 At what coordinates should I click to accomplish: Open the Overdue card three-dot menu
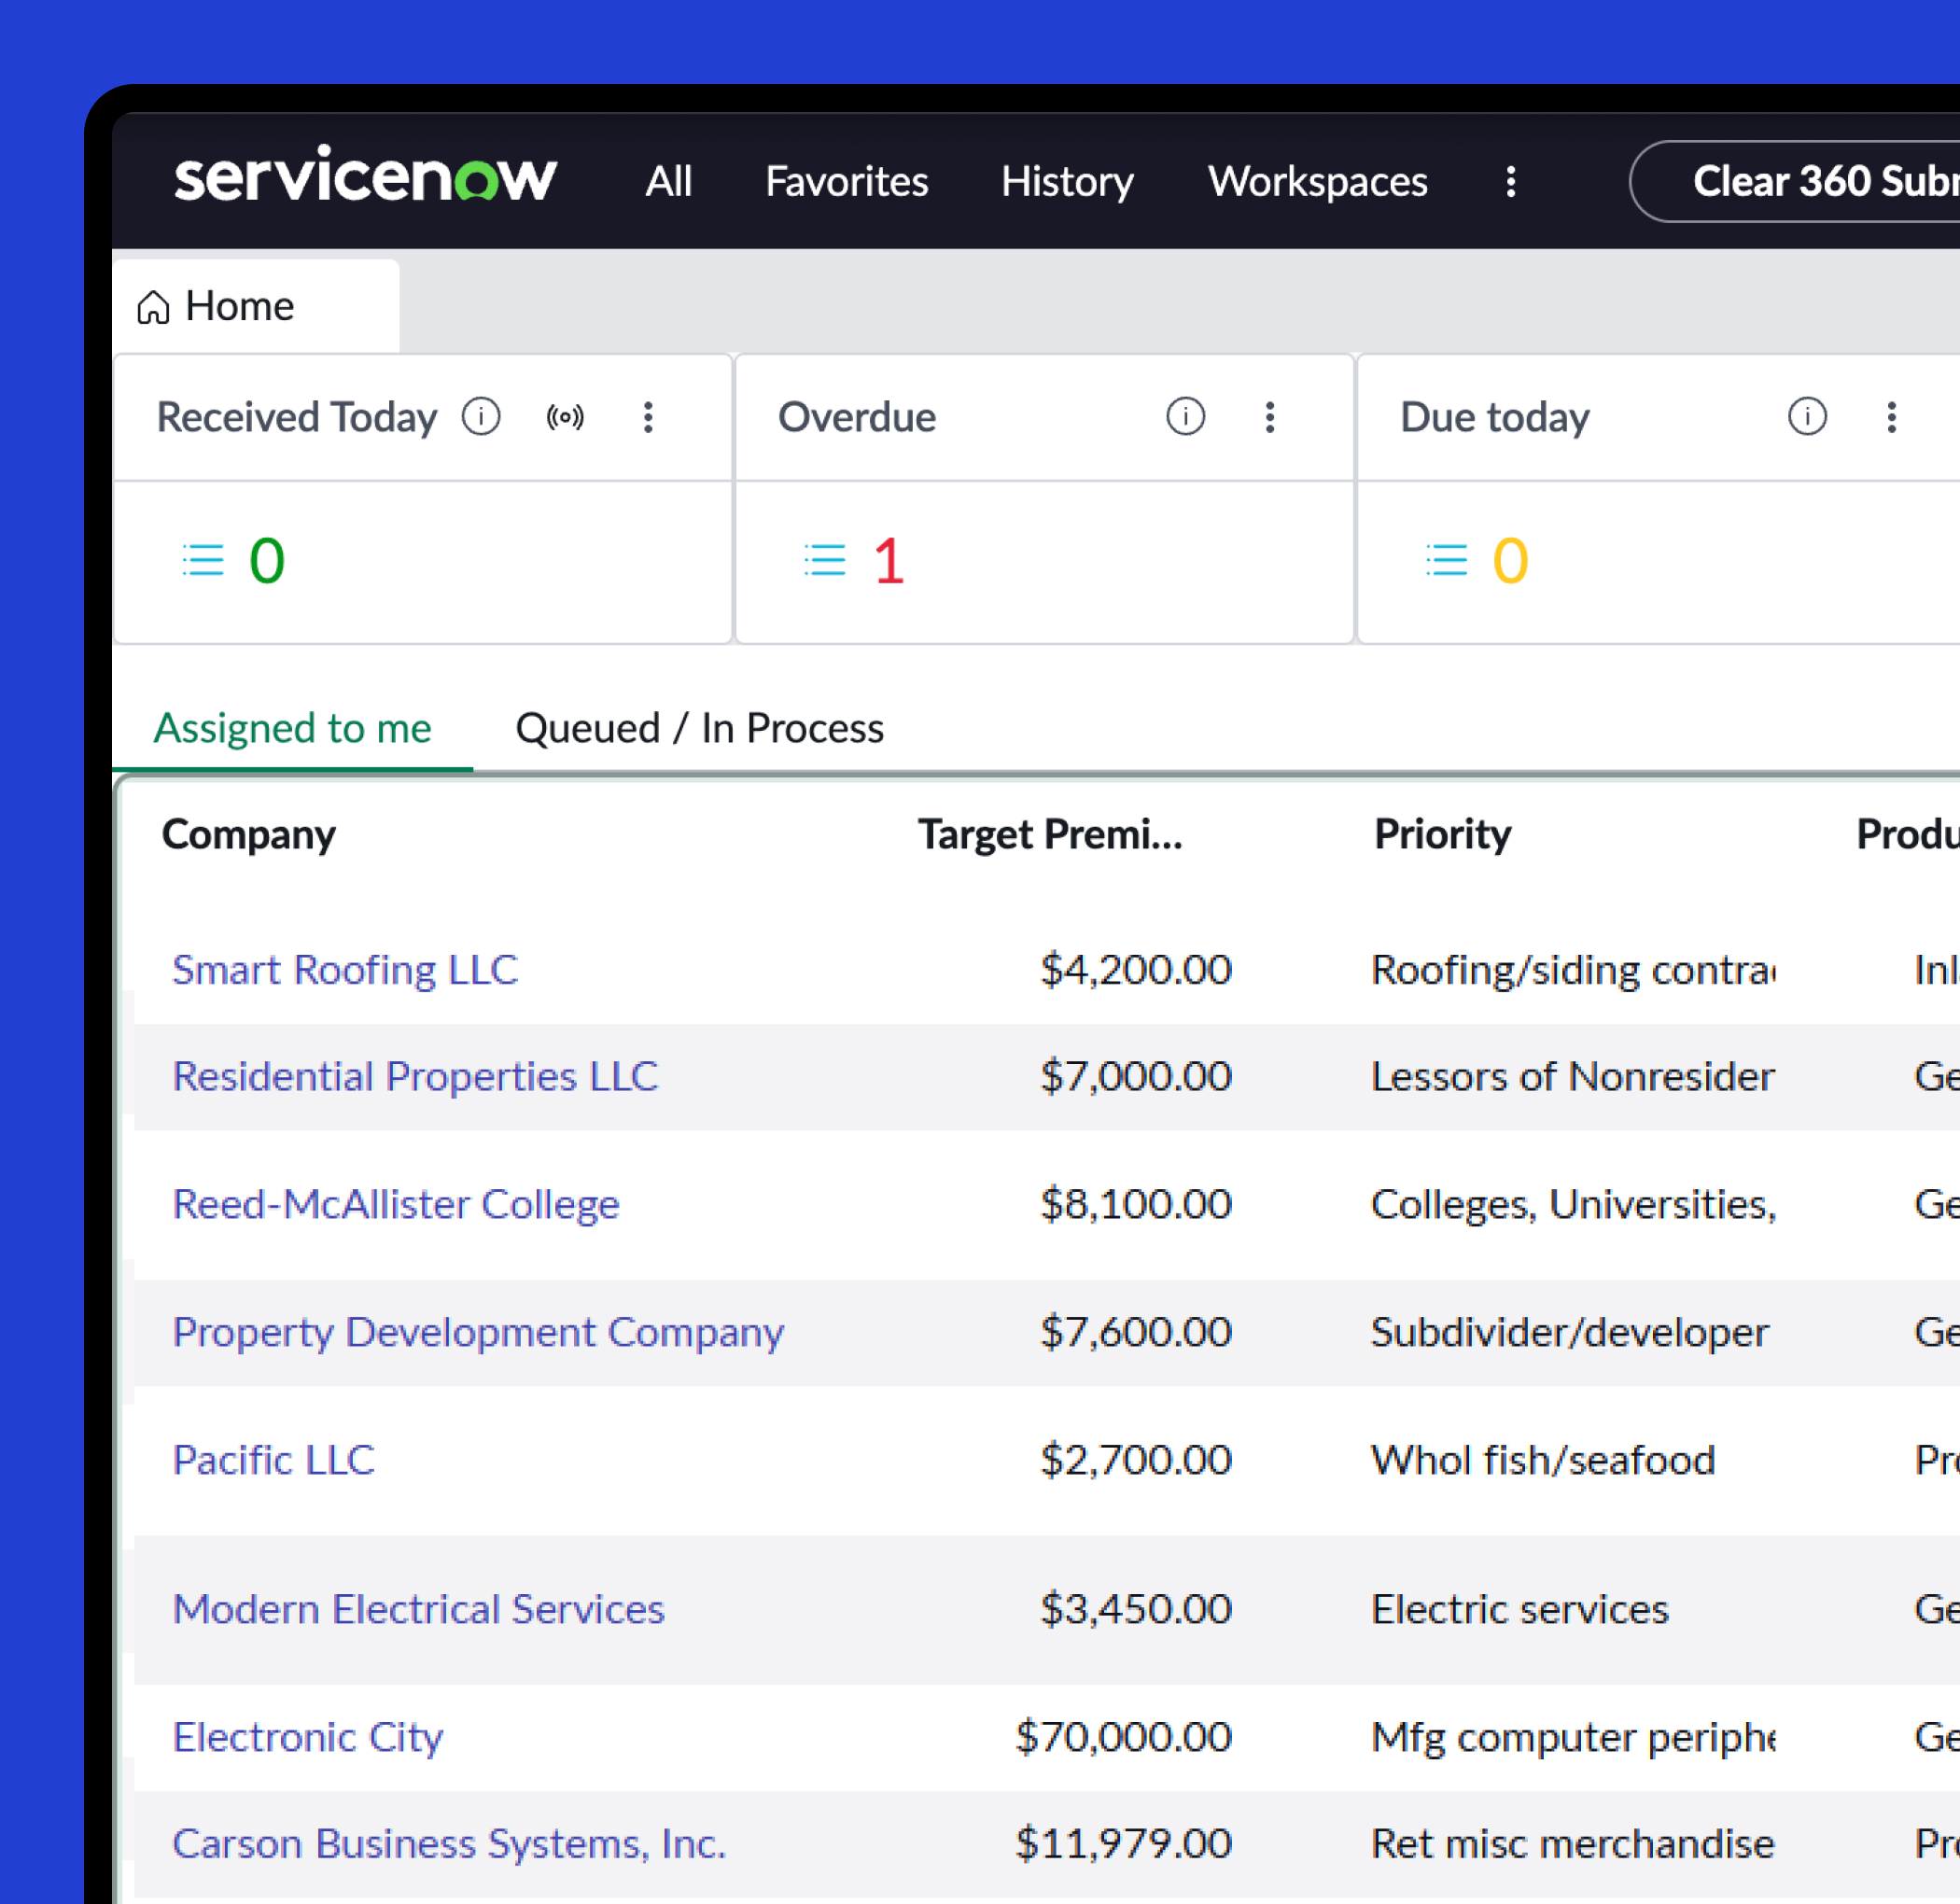(x=1270, y=416)
